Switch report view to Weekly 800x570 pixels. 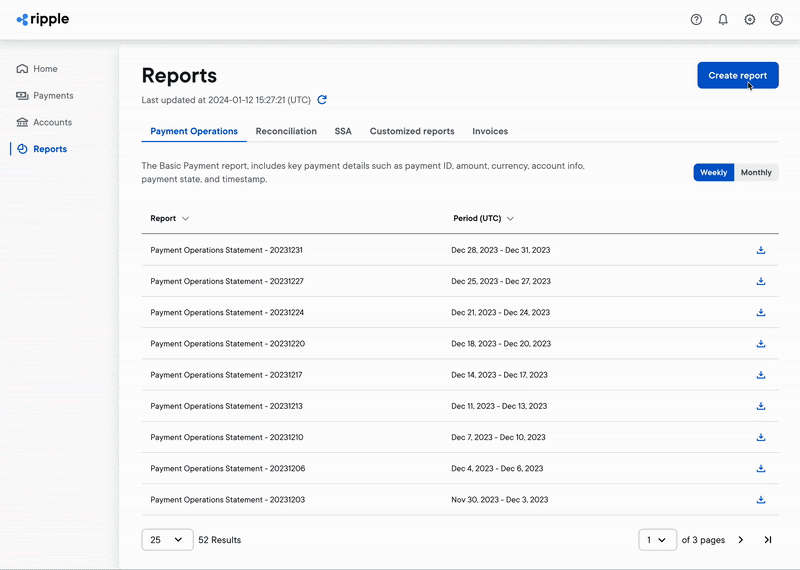713,172
